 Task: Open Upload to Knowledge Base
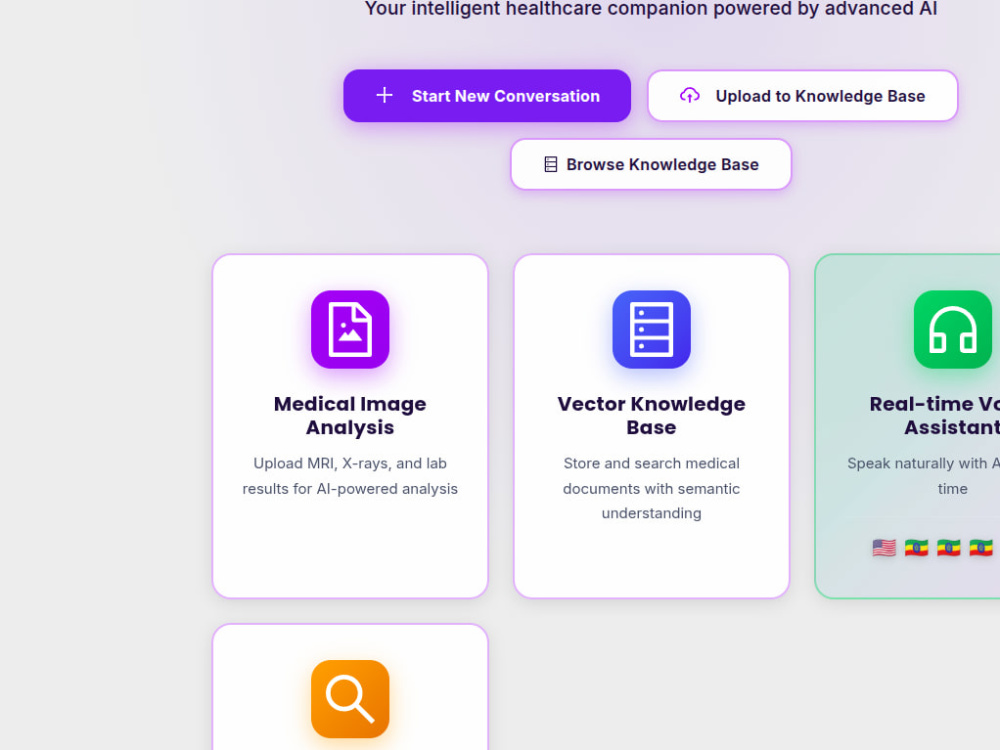tap(802, 96)
